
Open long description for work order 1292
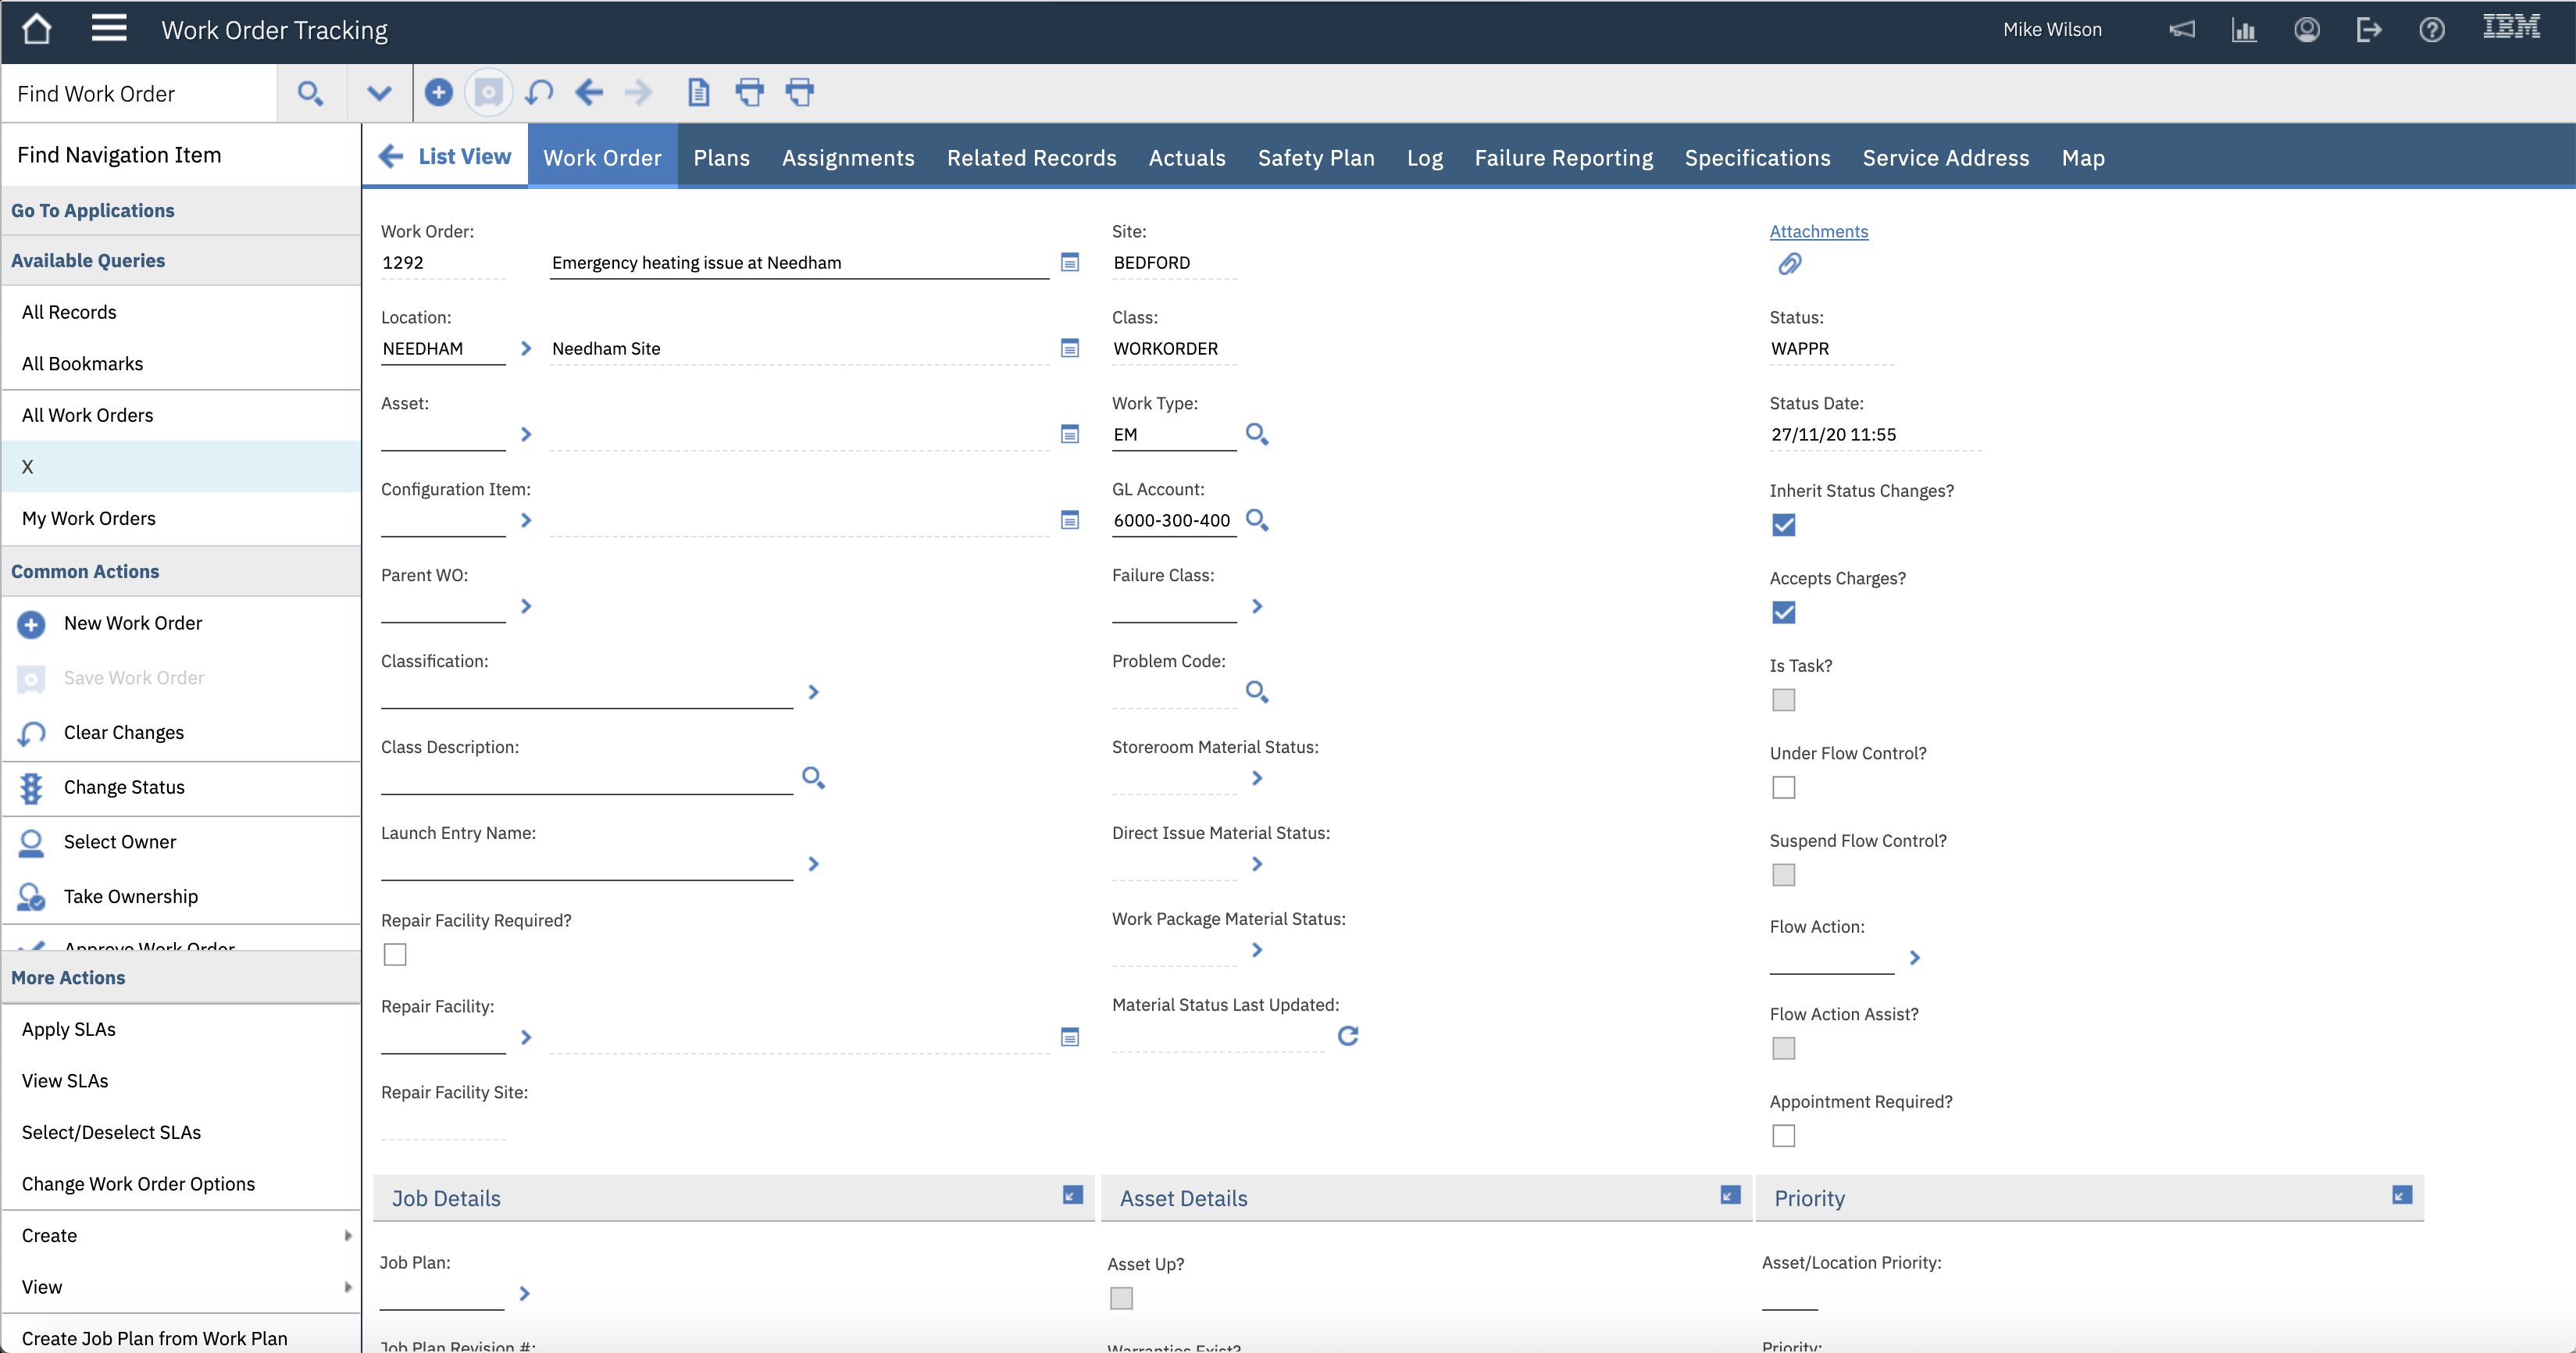[1069, 263]
